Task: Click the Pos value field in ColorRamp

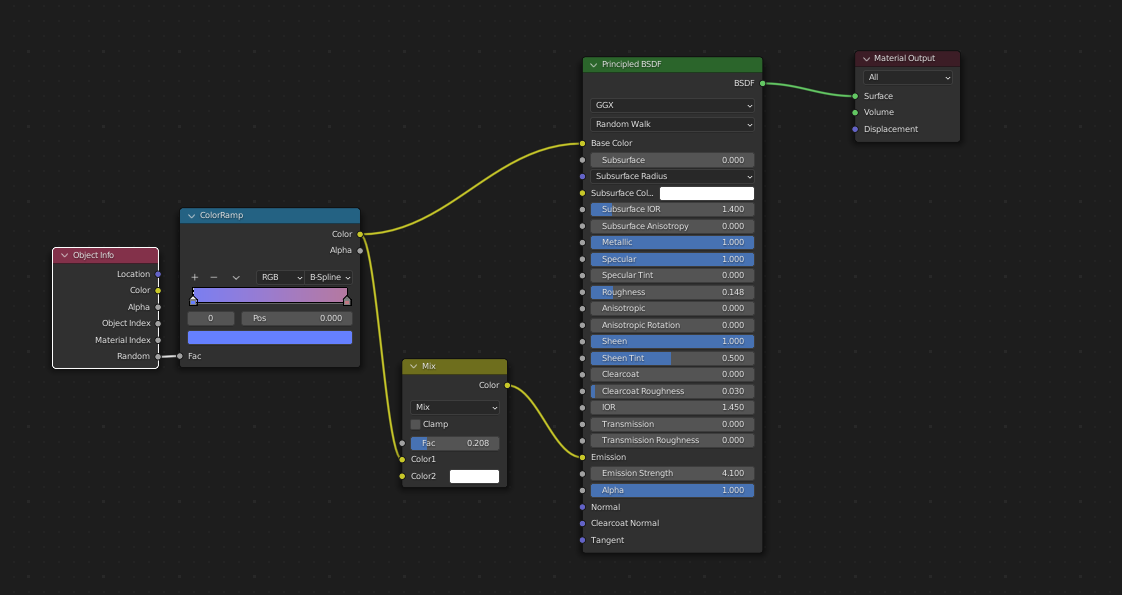Action: coord(297,318)
